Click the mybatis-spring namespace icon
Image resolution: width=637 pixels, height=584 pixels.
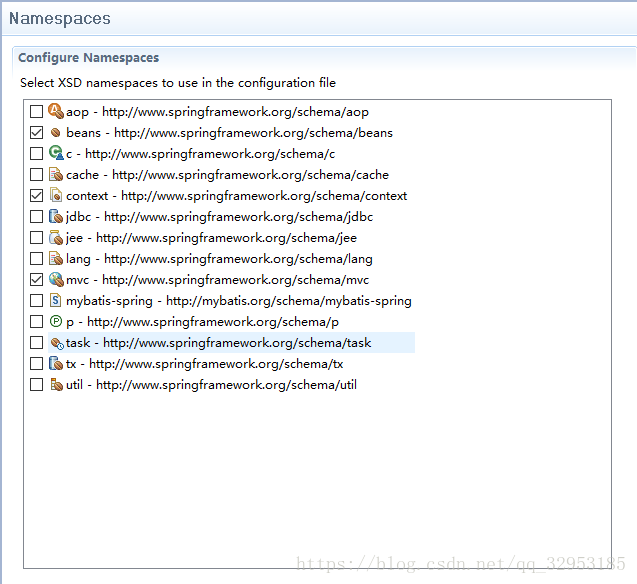pyautogui.click(x=56, y=301)
